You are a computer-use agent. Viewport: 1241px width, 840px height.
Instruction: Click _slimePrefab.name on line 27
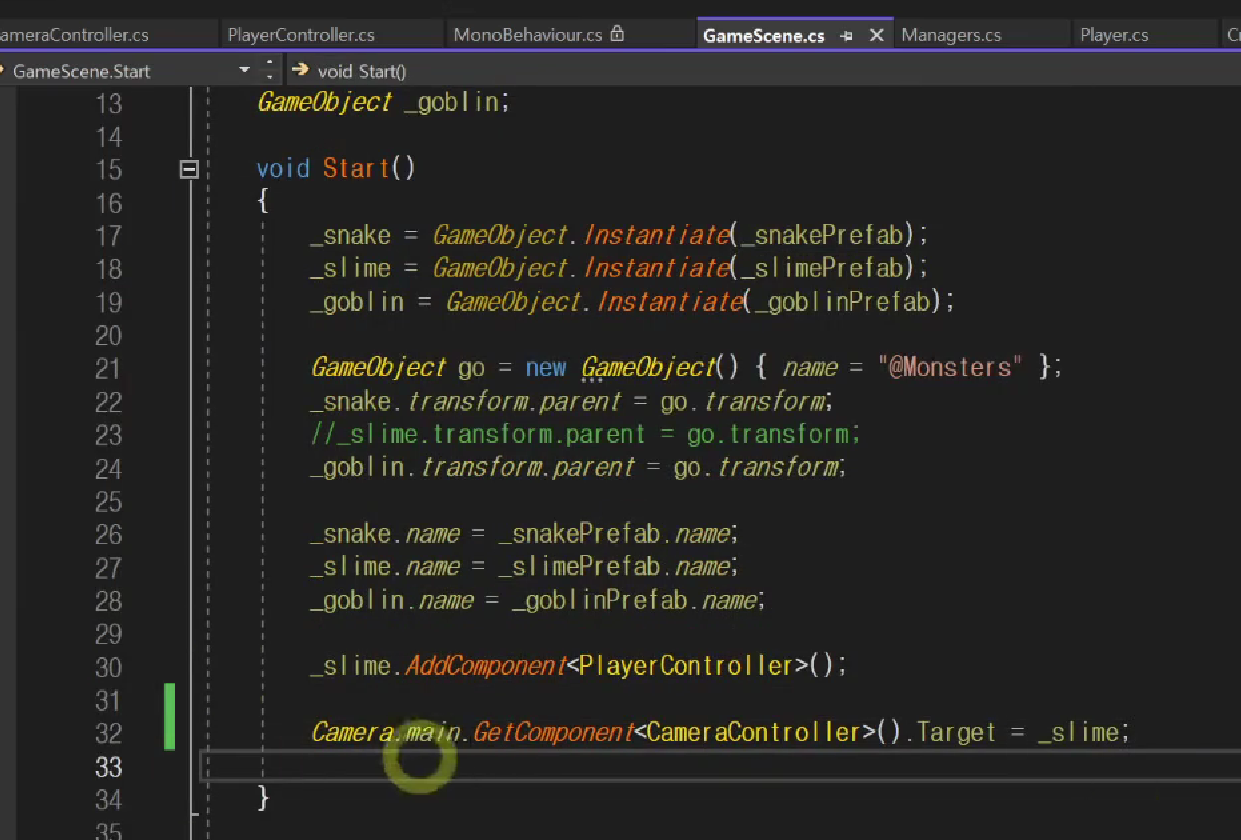(x=614, y=566)
